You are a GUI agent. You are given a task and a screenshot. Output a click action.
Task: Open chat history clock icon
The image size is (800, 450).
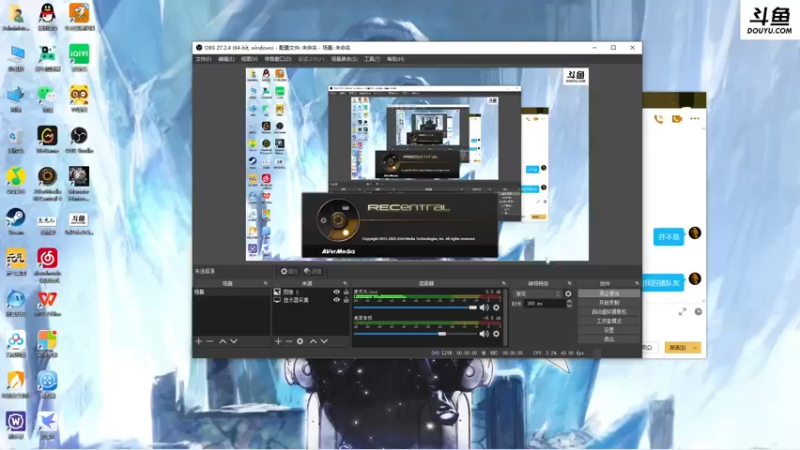698,312
